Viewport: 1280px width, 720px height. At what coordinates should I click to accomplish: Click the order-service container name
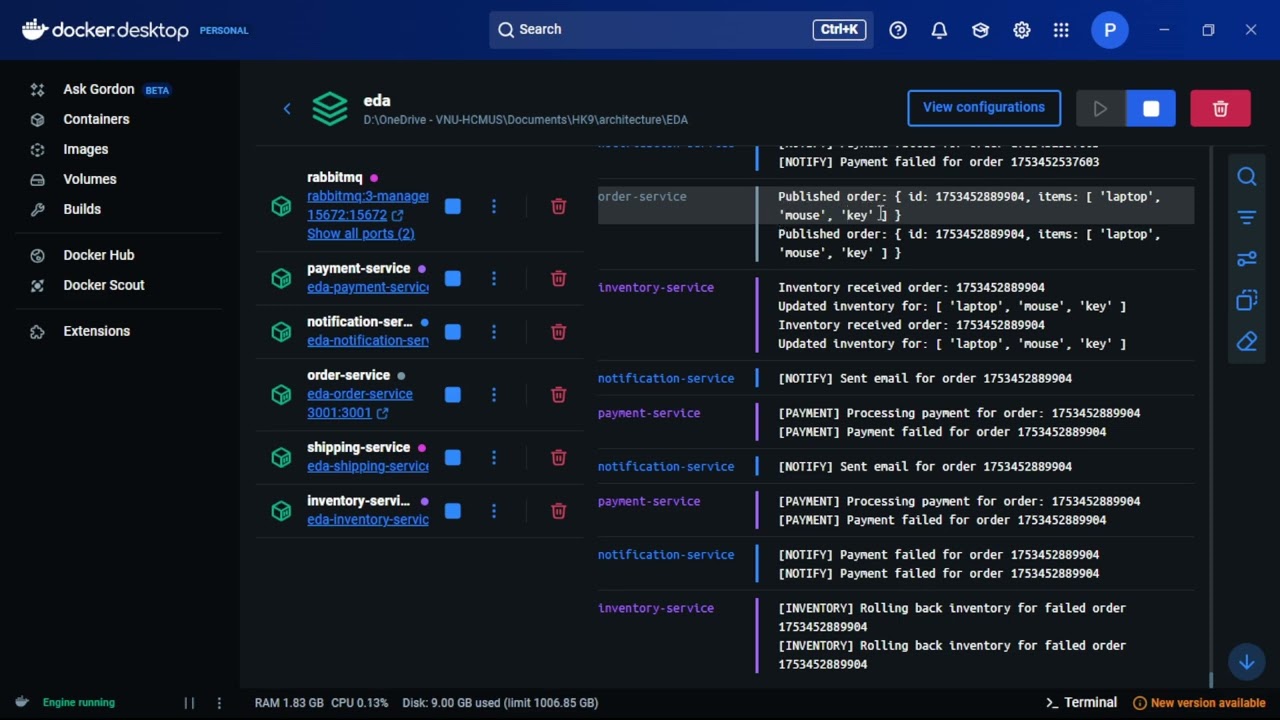click(x=348, y=375)
